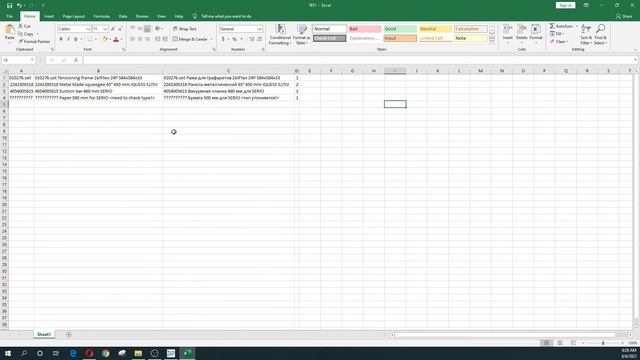This screenshot has width=640, height=360.
Task: Apply the Note cell style
Action: 471,38
